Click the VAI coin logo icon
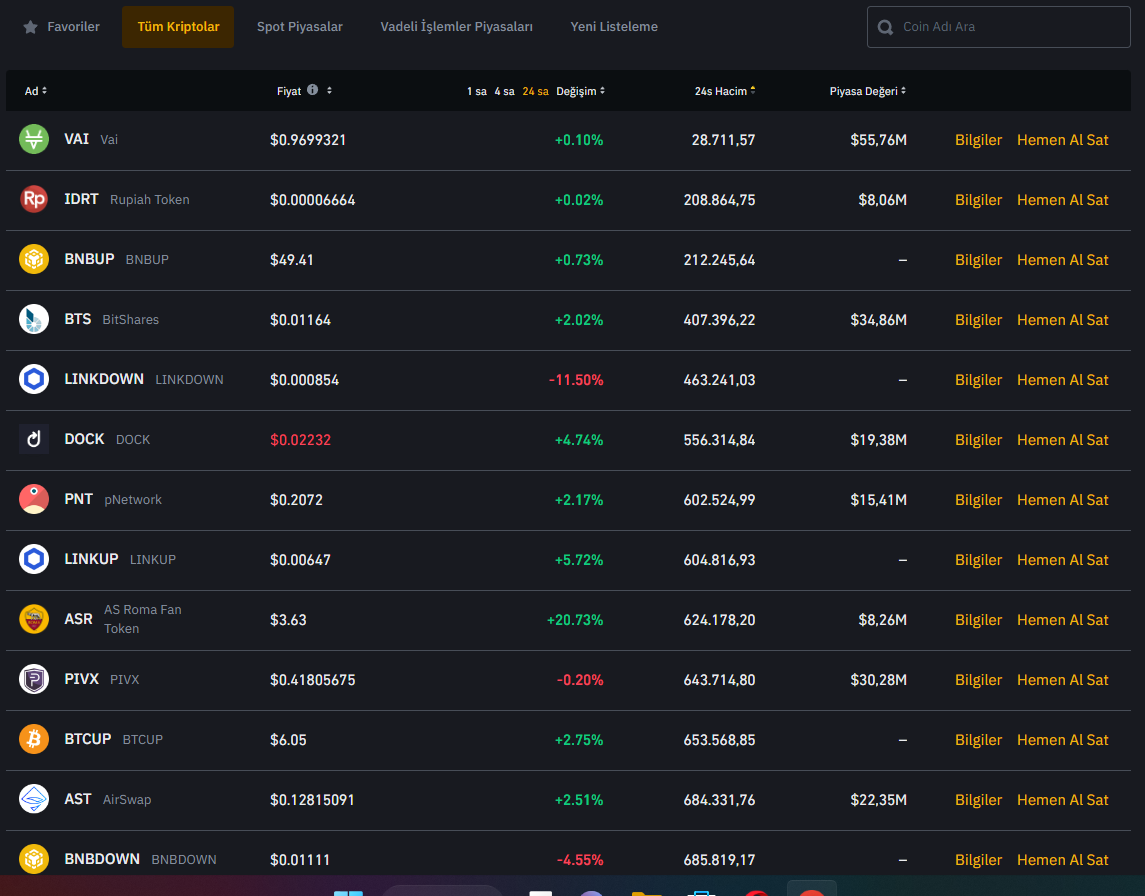The width and height of the screenshot is (1145, 896). coord(34,140)
